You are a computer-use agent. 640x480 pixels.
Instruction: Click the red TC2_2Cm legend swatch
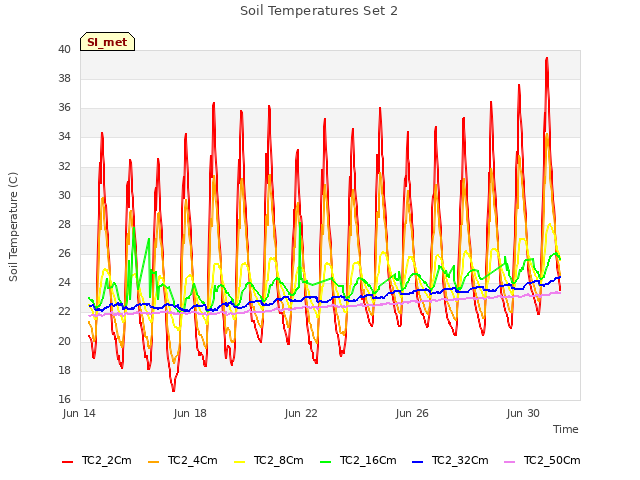[x=67, y=462]
